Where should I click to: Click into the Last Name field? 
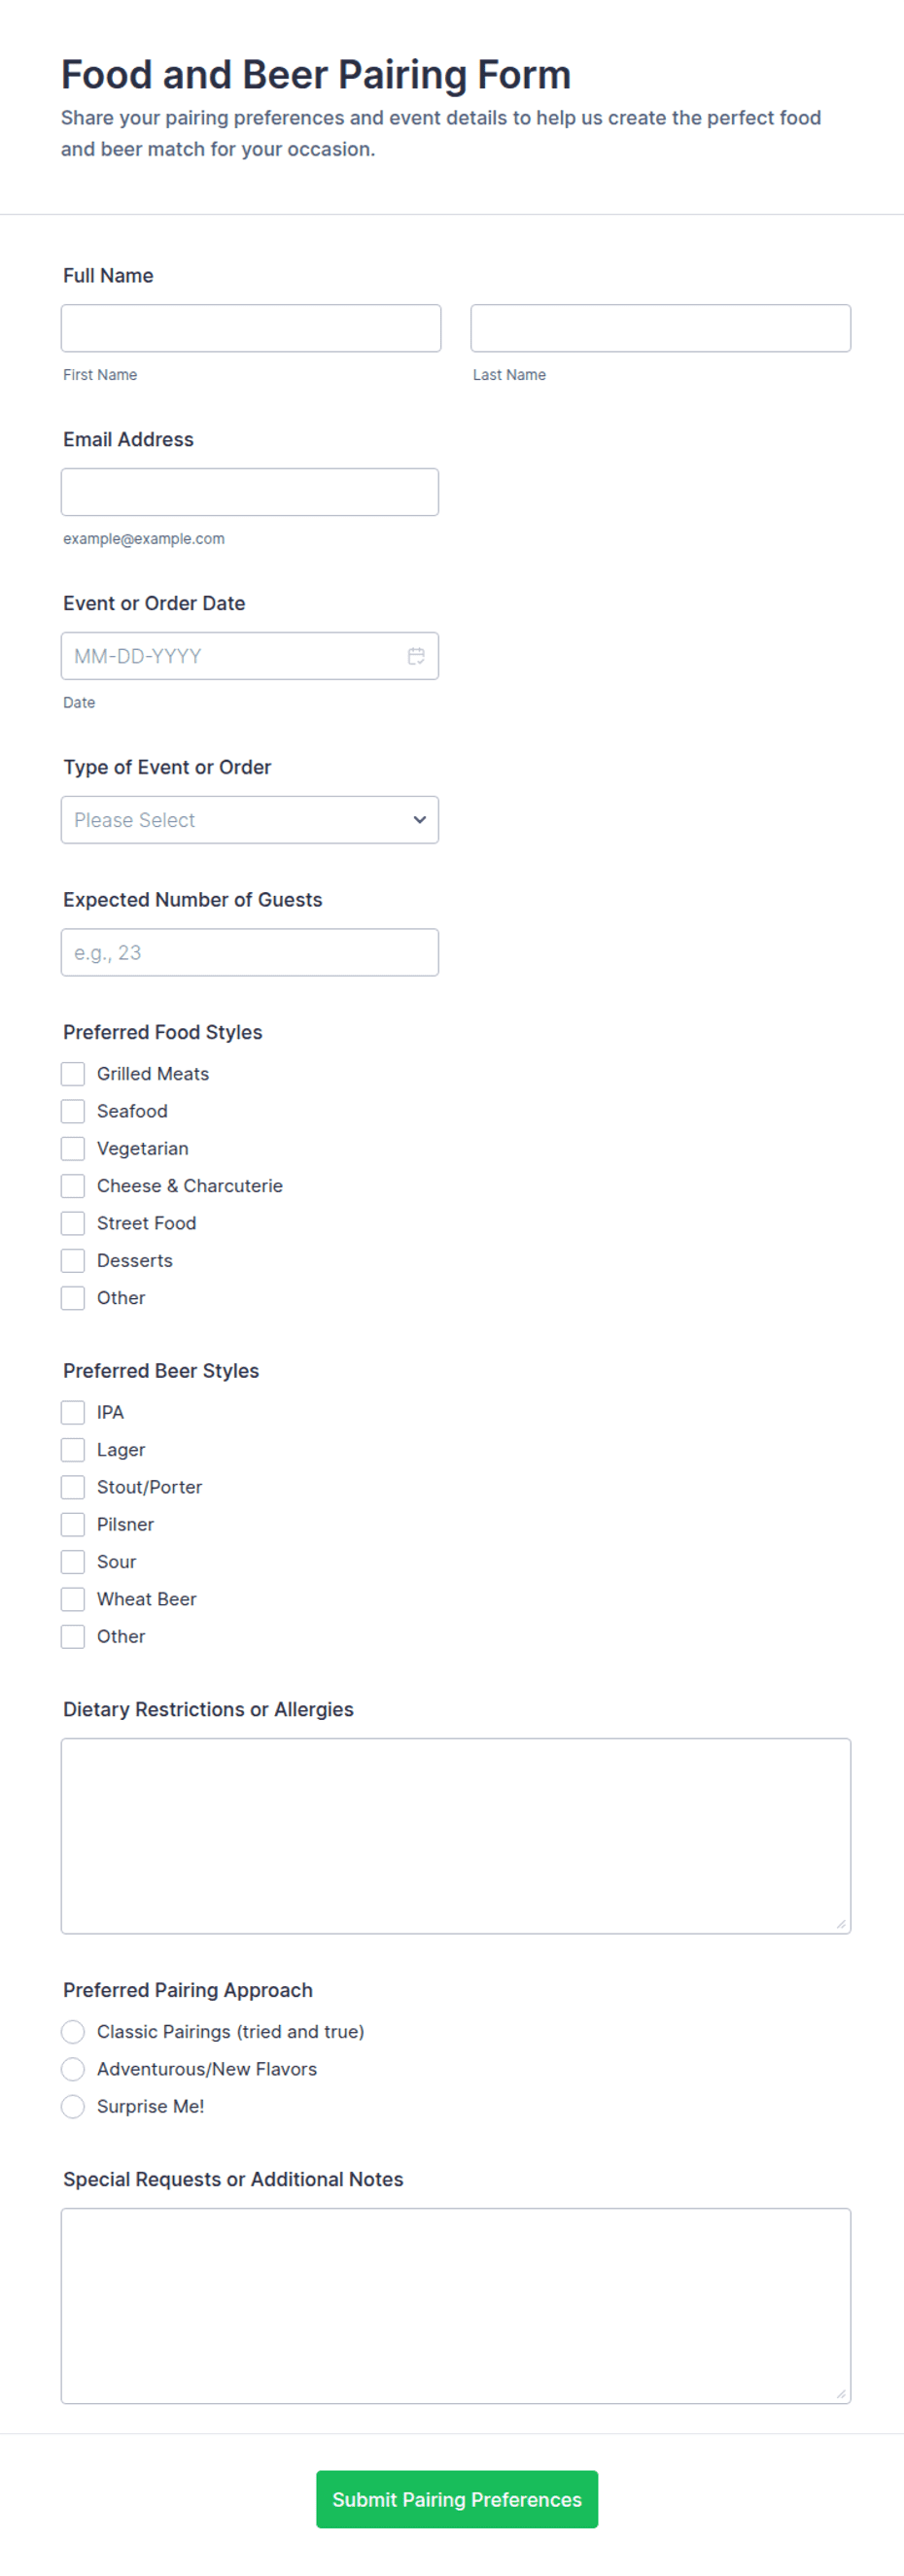(661, 328)
